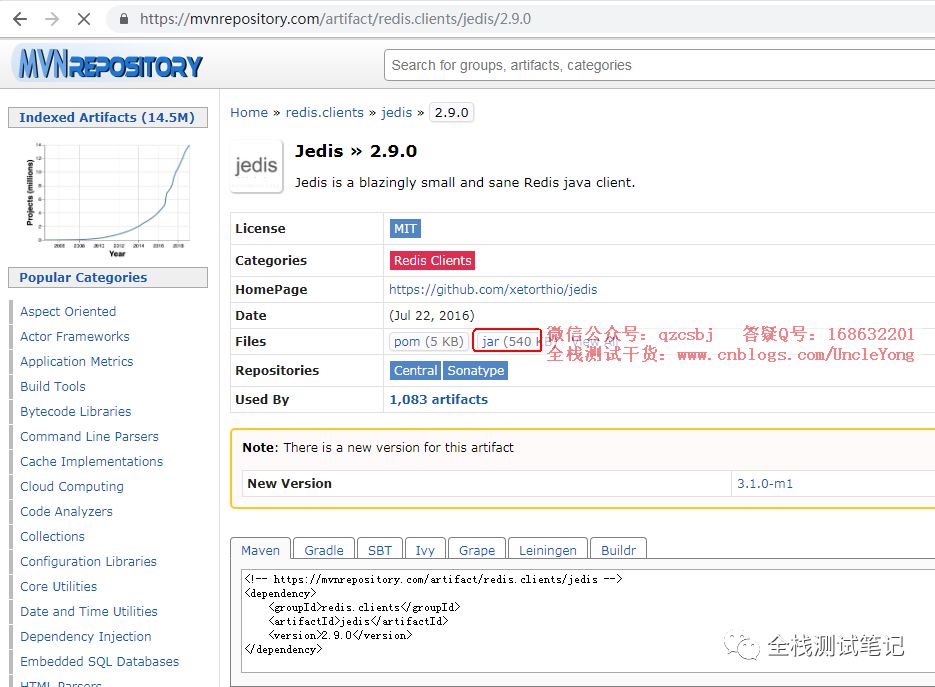
Task: Open Aspect Oriented category
Action: point(68,311)
